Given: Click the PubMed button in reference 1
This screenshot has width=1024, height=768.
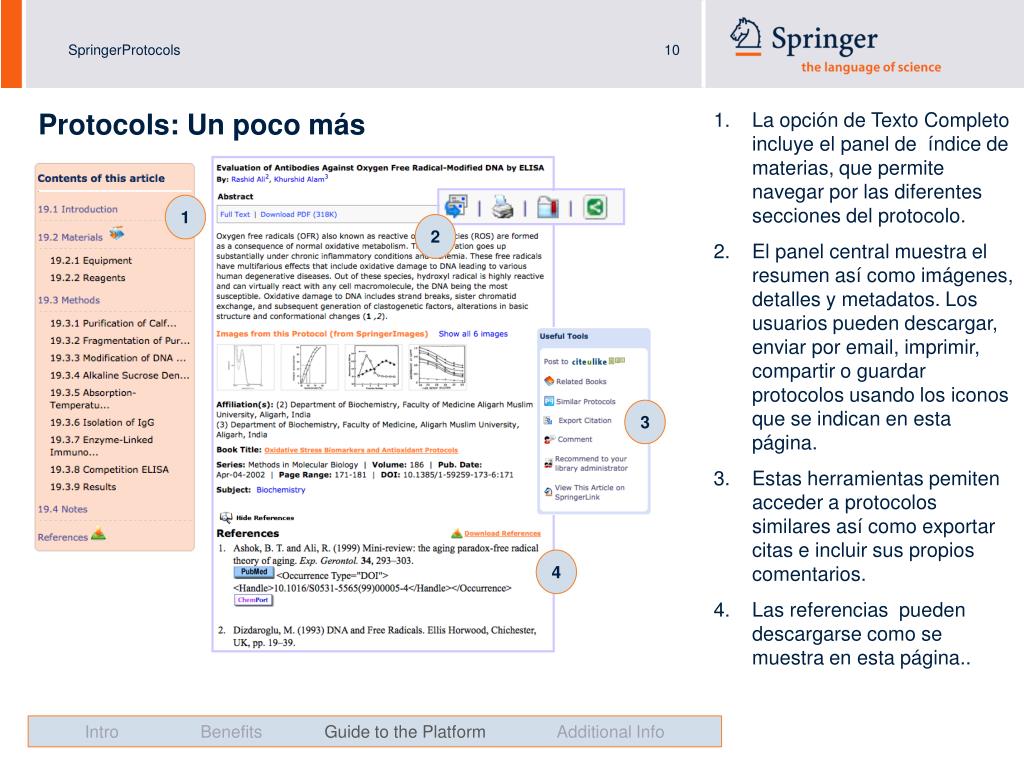Looking at the screenshot, I should pyautogui.click(x=253, y=572).
